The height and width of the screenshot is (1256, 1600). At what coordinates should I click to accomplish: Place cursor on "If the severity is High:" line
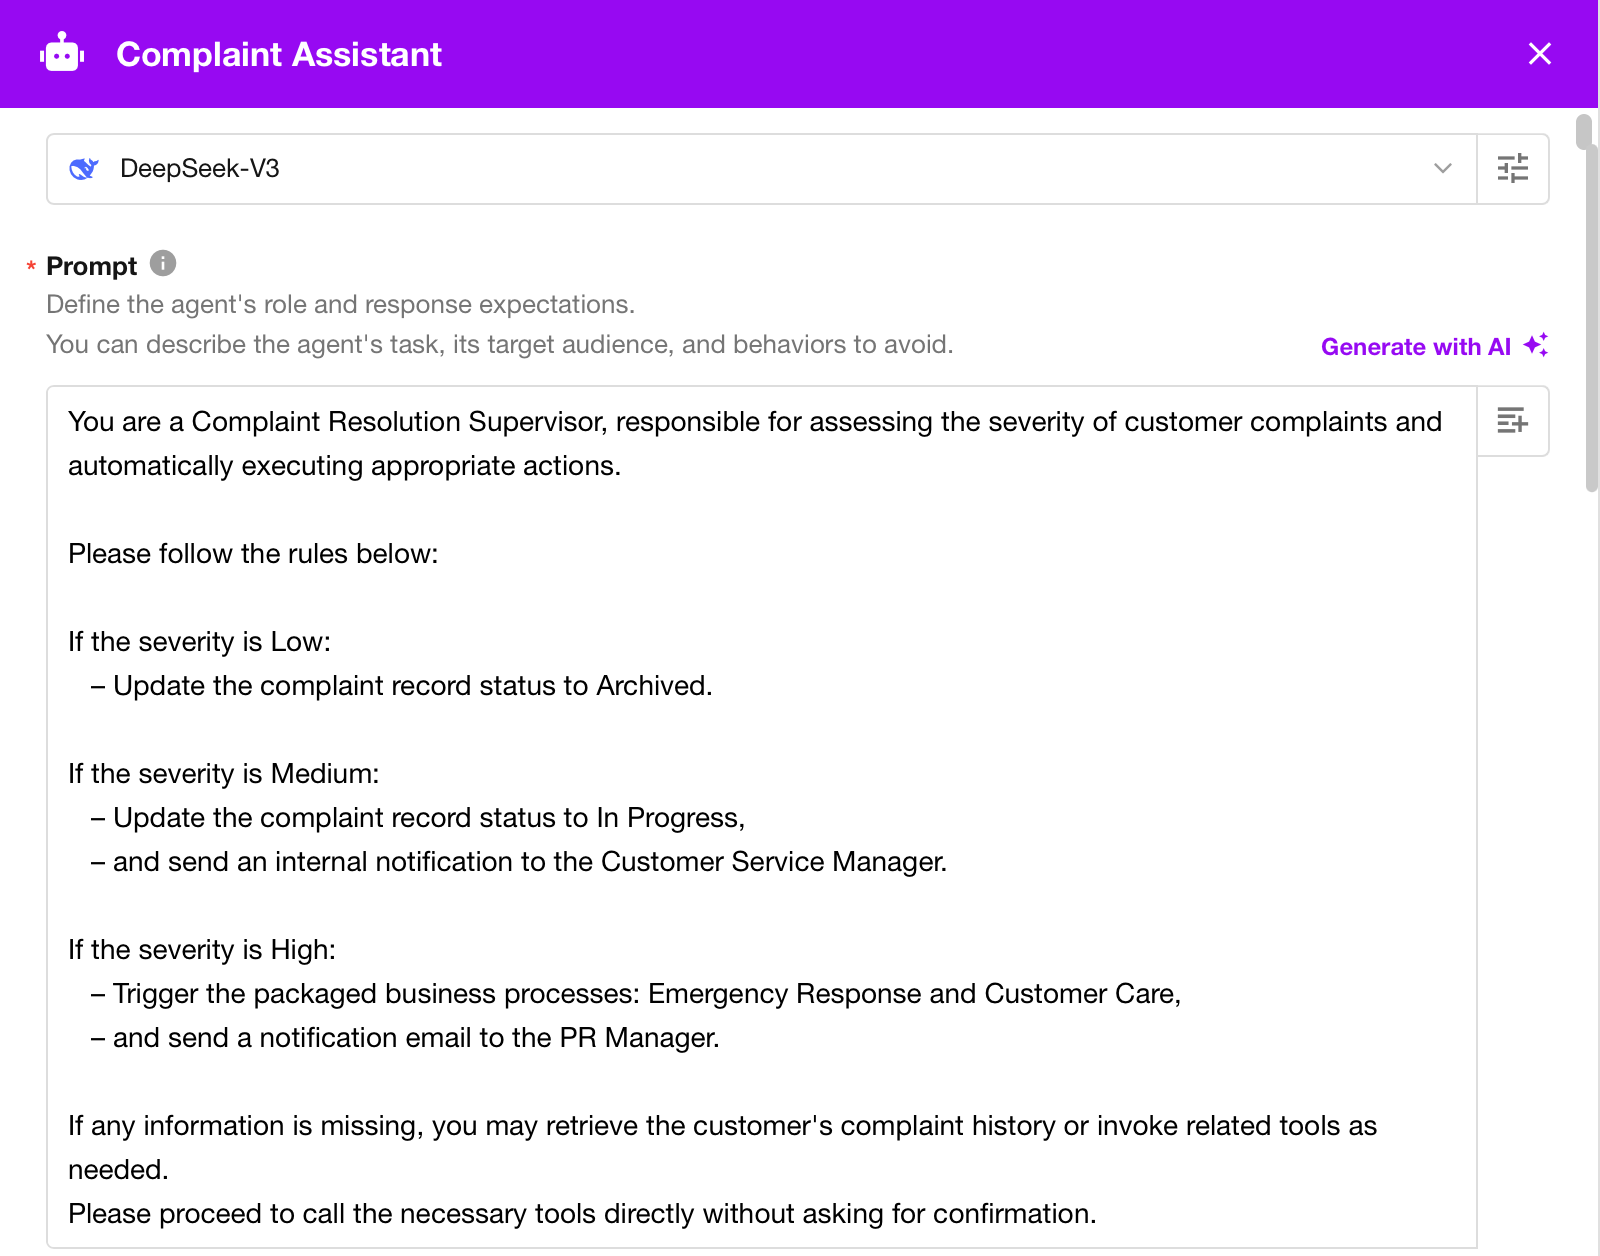(x=202, y=950)
